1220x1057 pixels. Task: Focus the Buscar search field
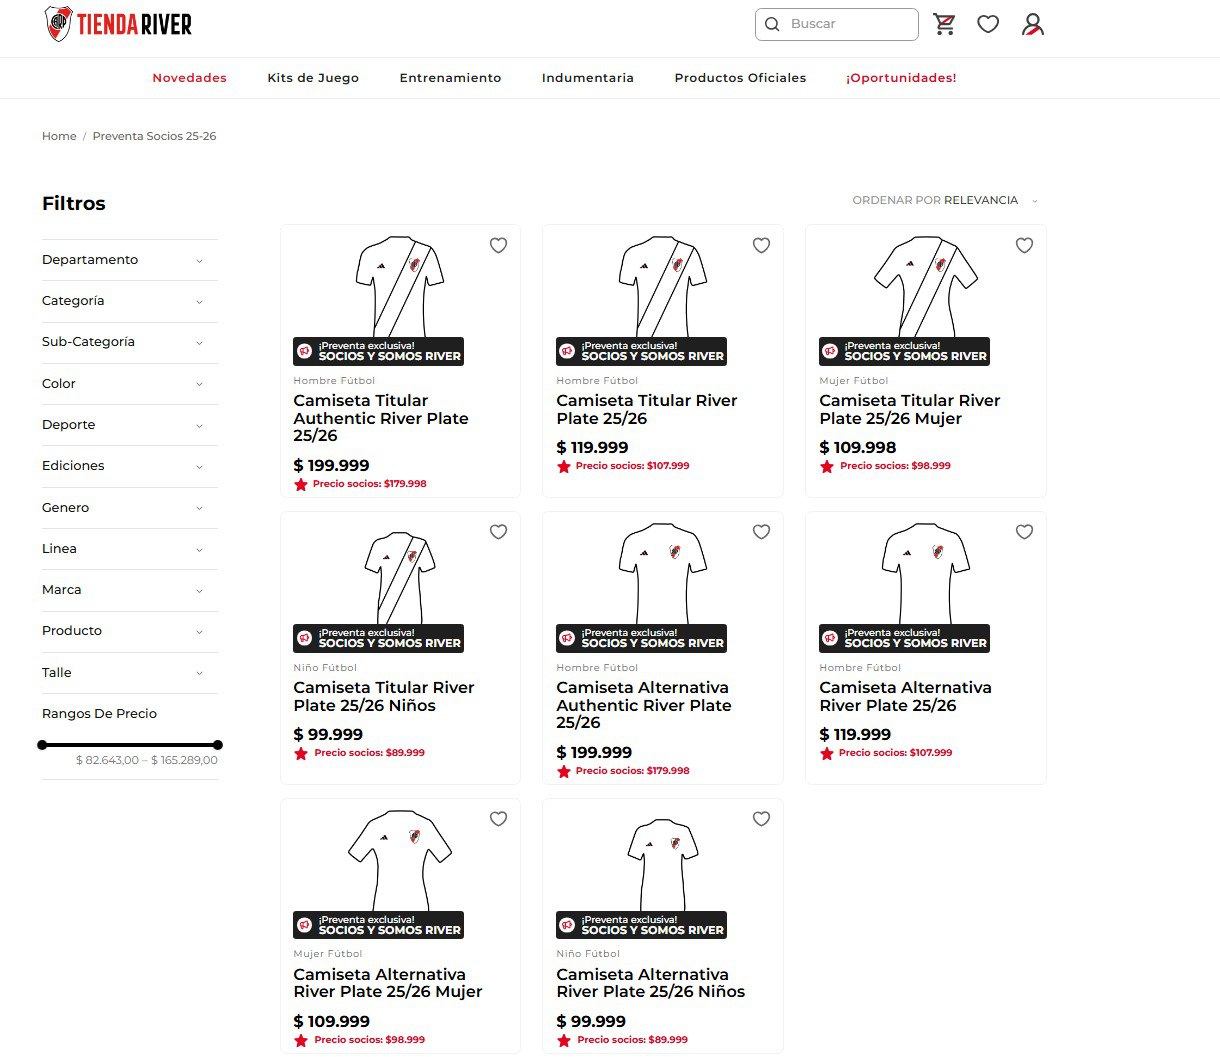(x=837, y=24)
